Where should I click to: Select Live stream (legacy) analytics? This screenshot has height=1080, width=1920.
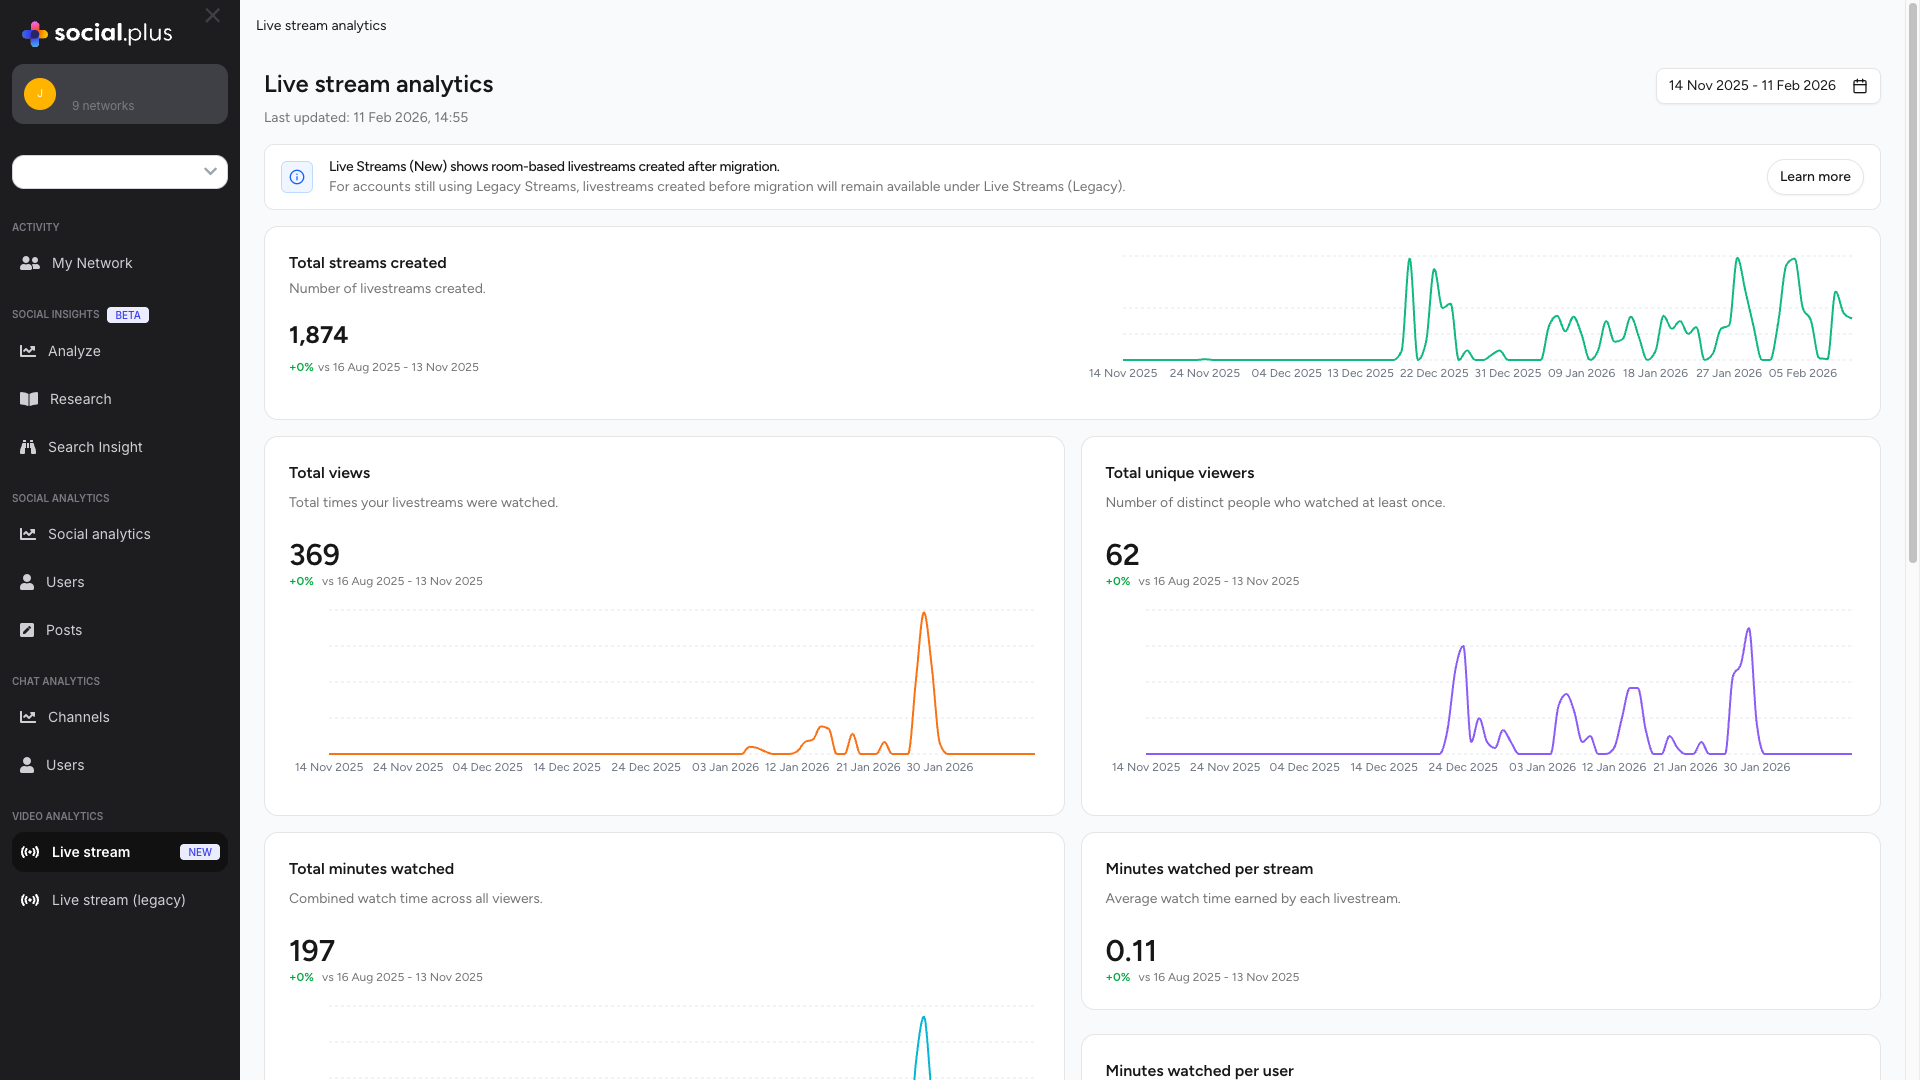coord(119,900)
